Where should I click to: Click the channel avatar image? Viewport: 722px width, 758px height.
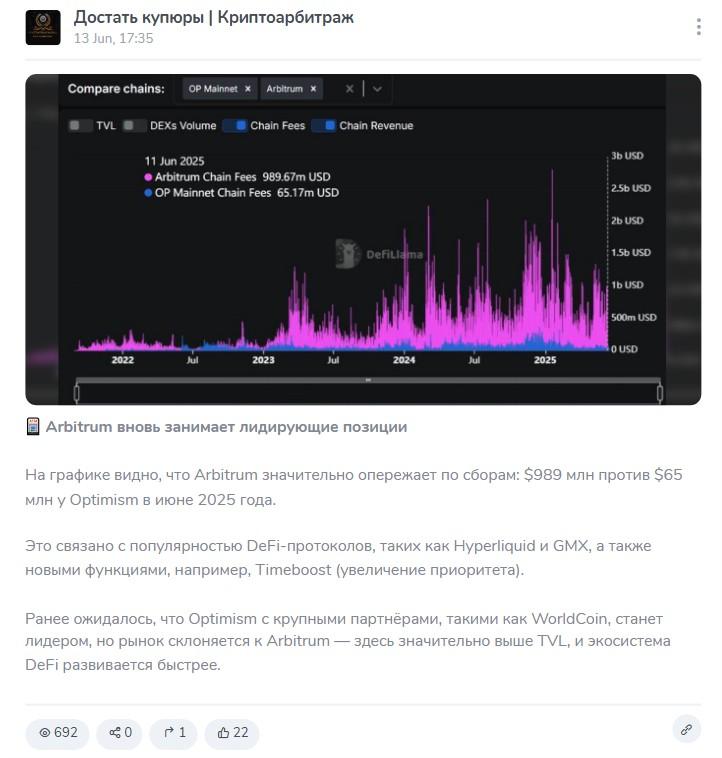[43, 28]
